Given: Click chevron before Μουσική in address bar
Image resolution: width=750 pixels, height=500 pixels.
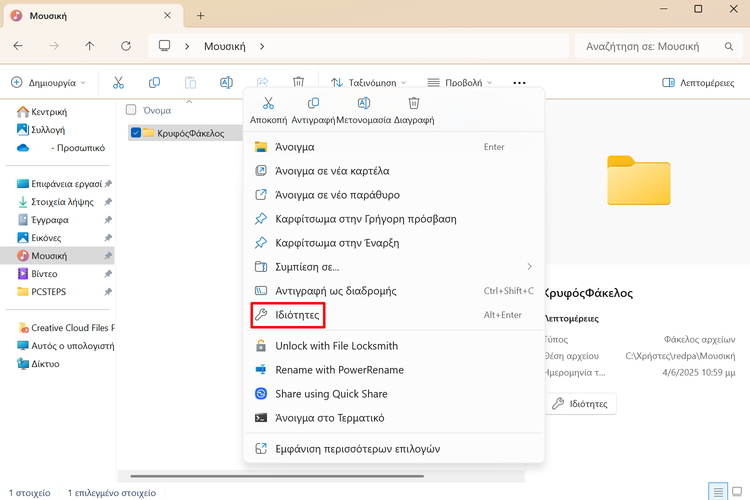Looking at the screenshot, I should tap(187, 46).
